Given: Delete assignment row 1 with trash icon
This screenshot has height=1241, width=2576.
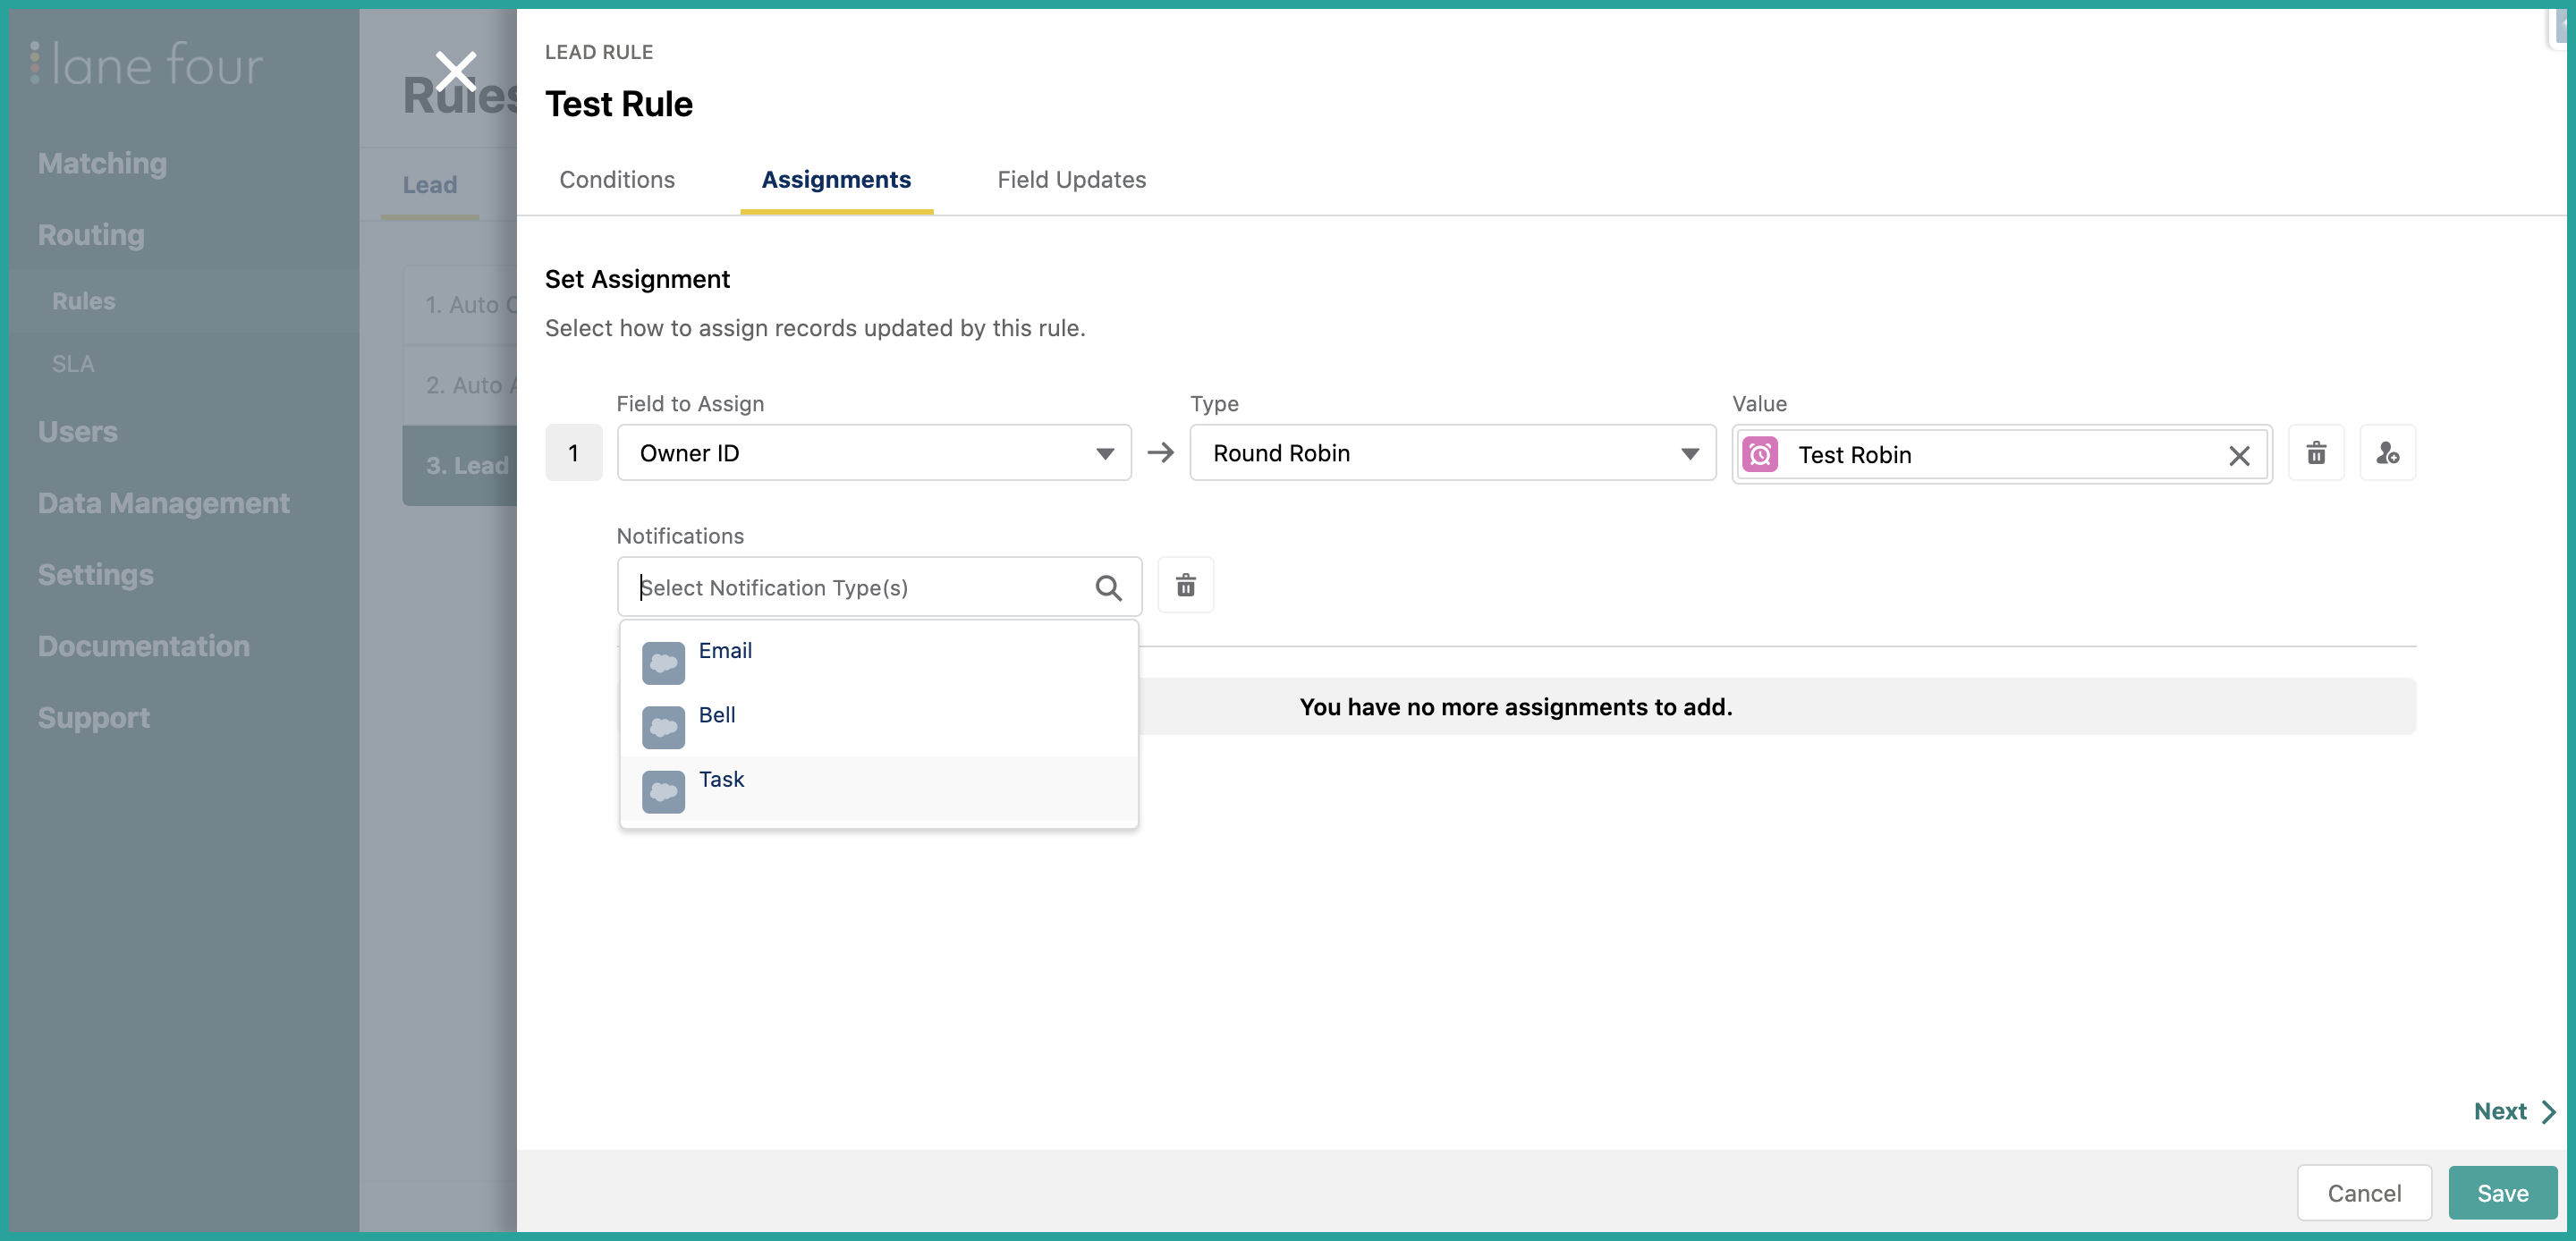Looking at the screenshot, I should click(2316, 453).
